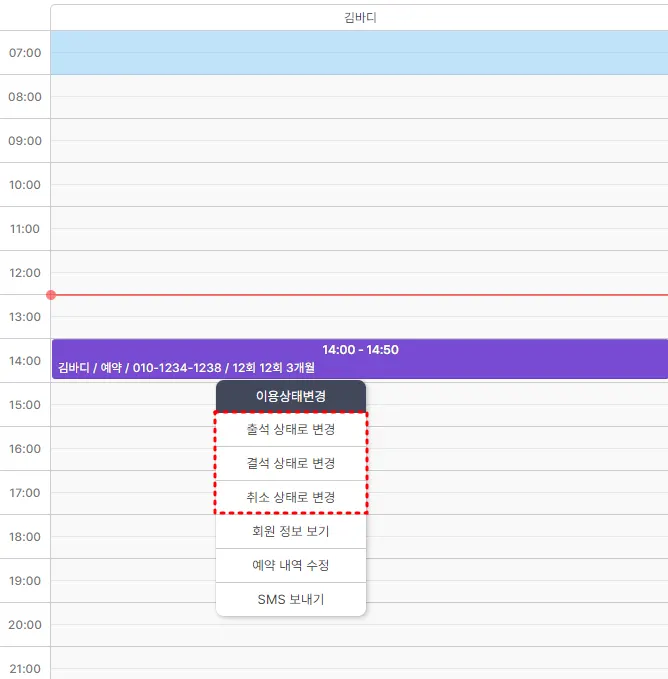Select the light blue 07:00 time slot
Viewport: 668px width, 679px height.
coord(359,53)
